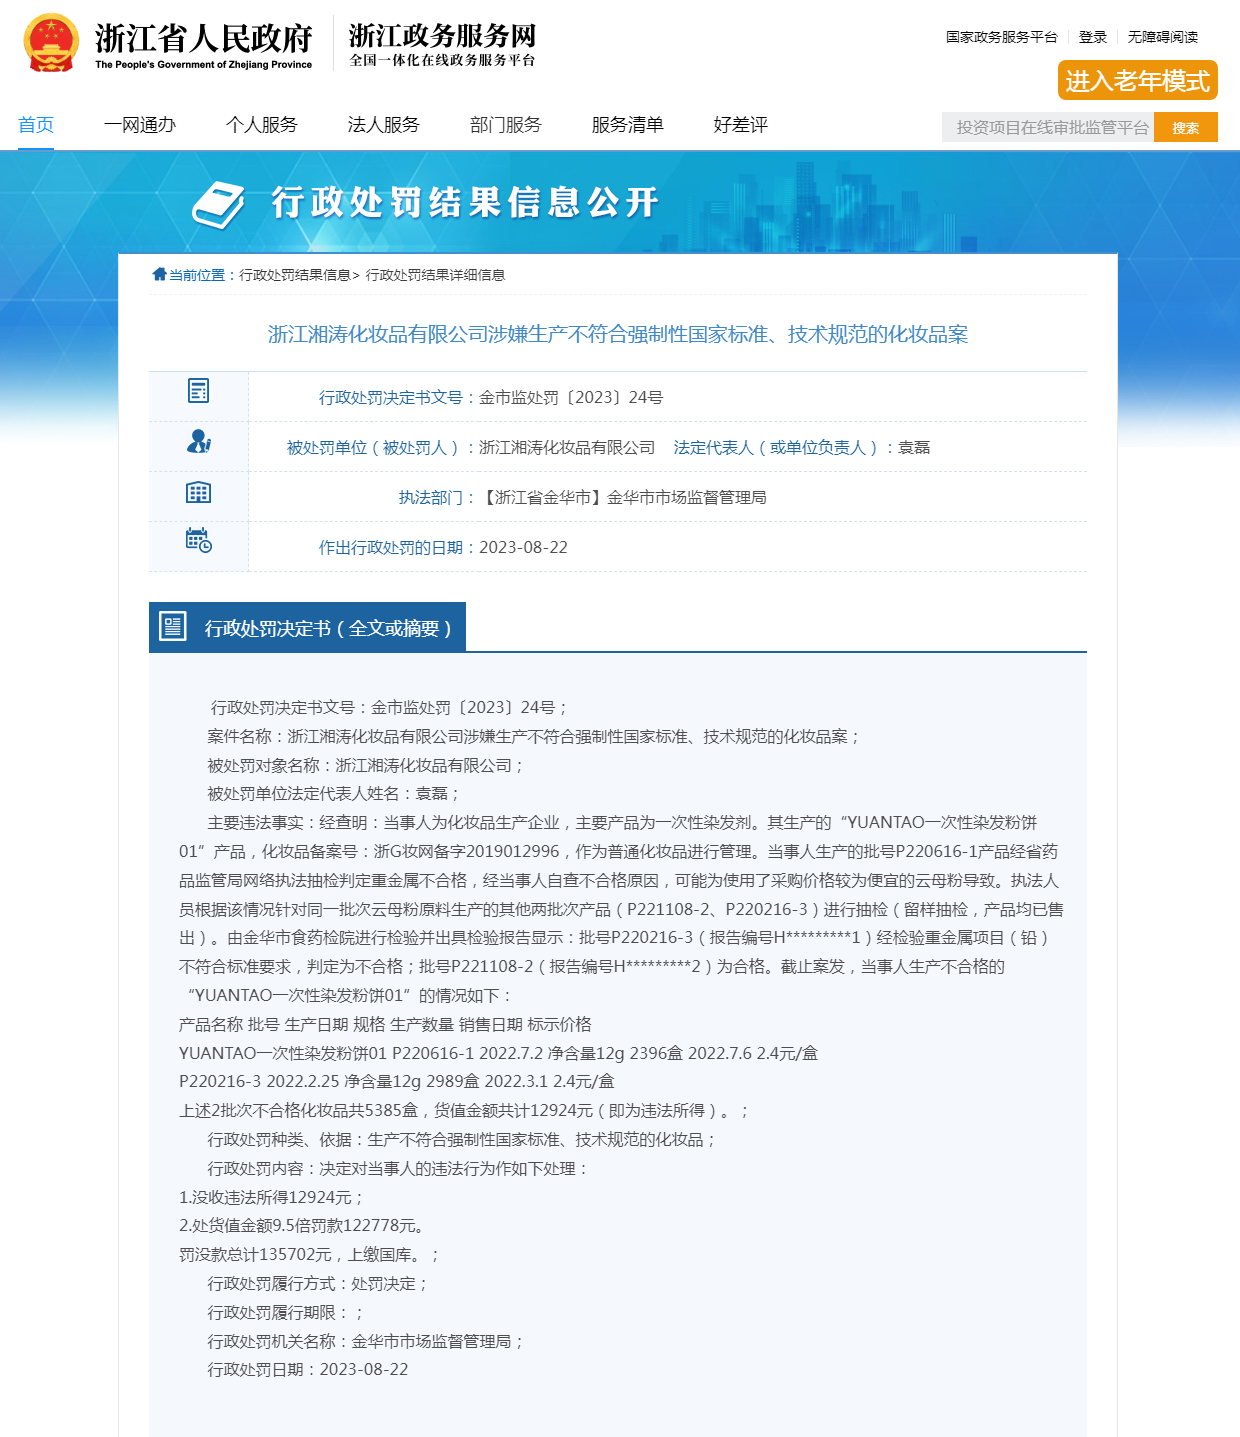Click the calendar icon beside 作出行政处罚的日期

(x=199, y=540)
